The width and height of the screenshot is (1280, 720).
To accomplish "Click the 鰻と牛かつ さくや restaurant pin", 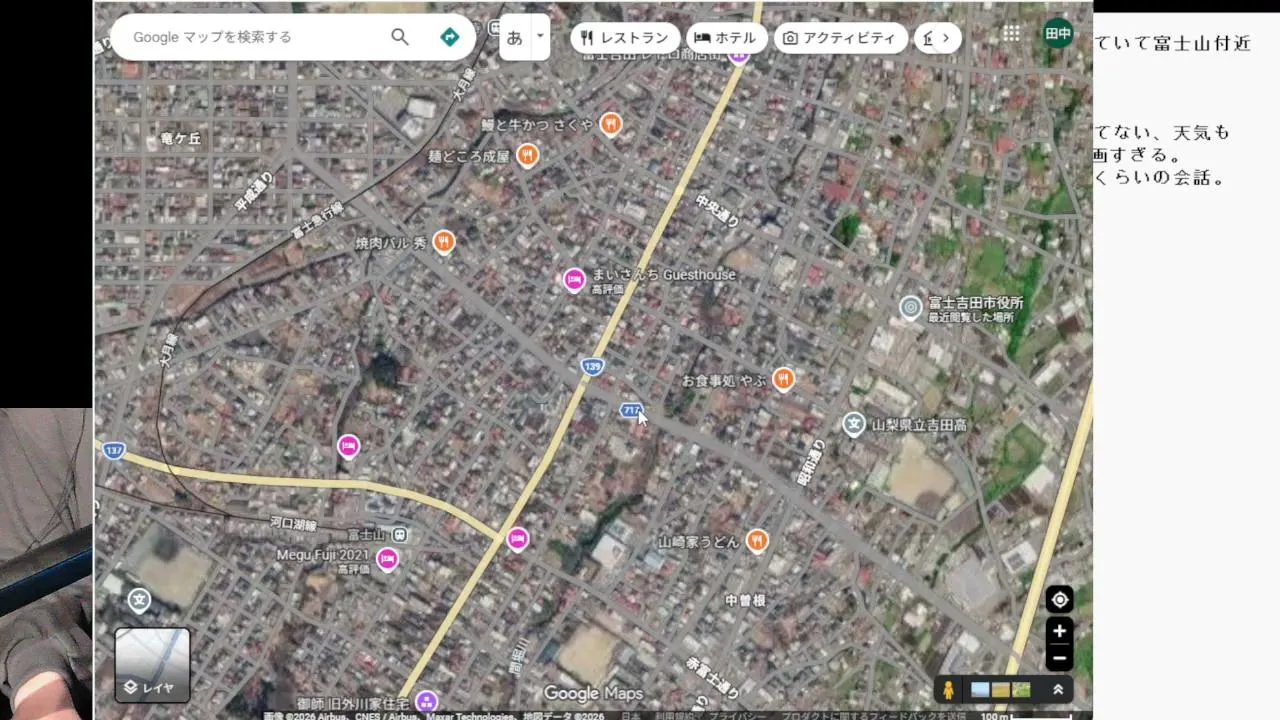I will [611, 124].
